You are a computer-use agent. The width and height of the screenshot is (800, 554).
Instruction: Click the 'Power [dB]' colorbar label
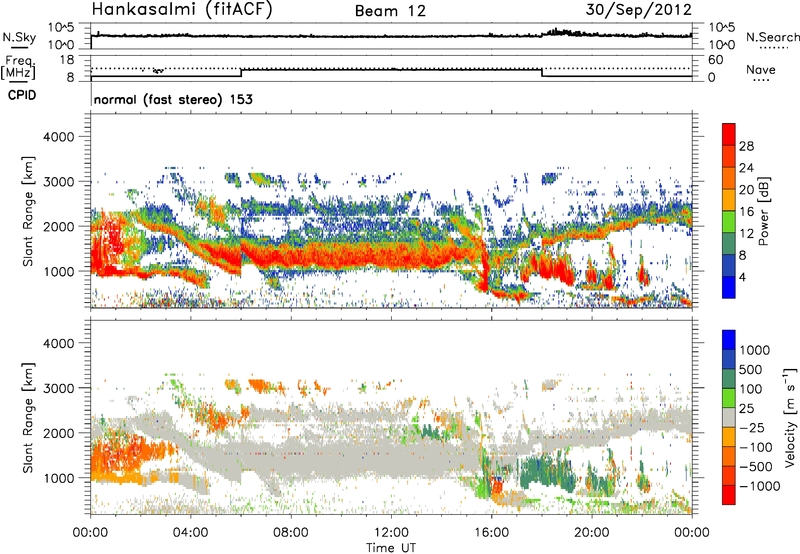click(x=763, y=211)
